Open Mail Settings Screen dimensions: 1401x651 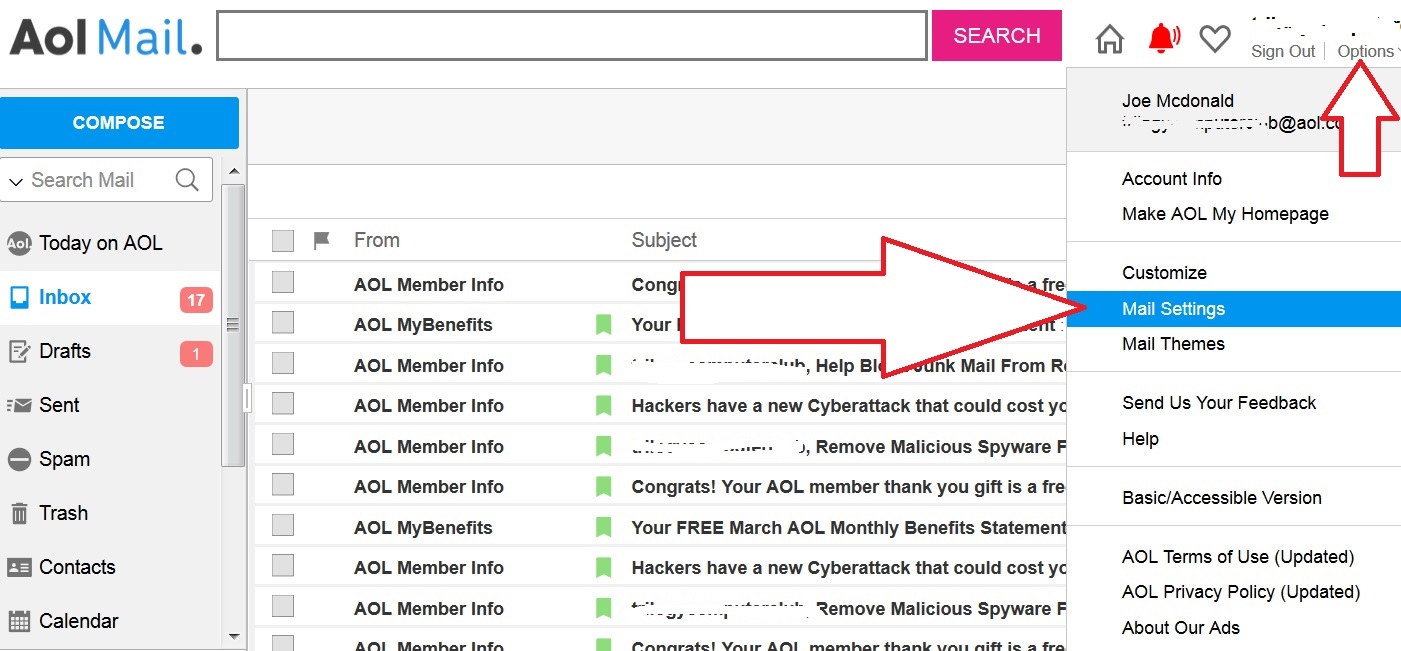click(1234, 309)
